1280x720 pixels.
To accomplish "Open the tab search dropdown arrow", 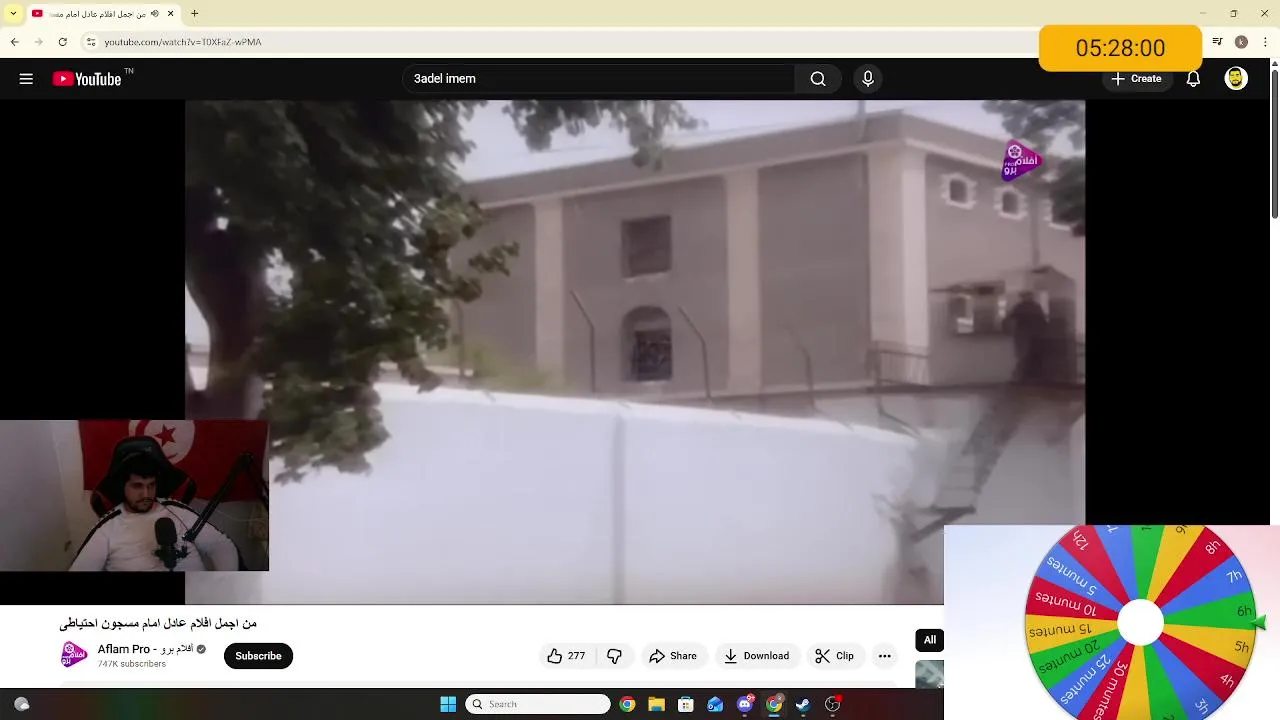I will click(13, 14).
